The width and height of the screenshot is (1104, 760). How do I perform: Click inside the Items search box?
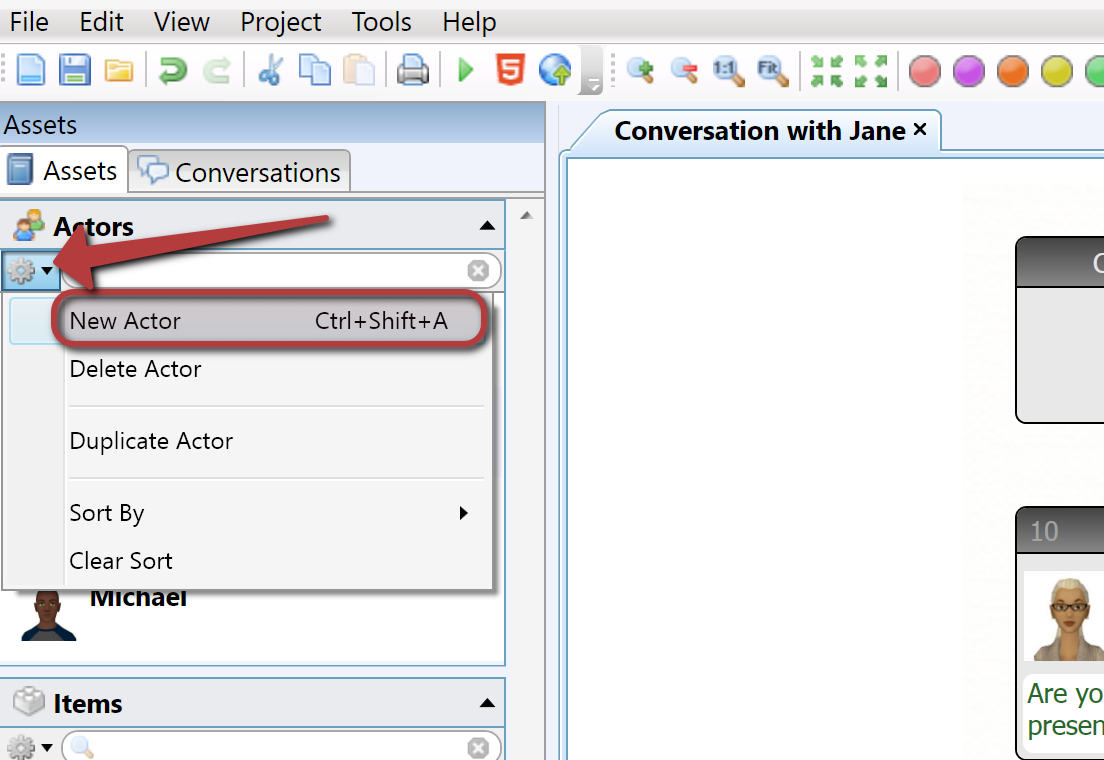282,747
